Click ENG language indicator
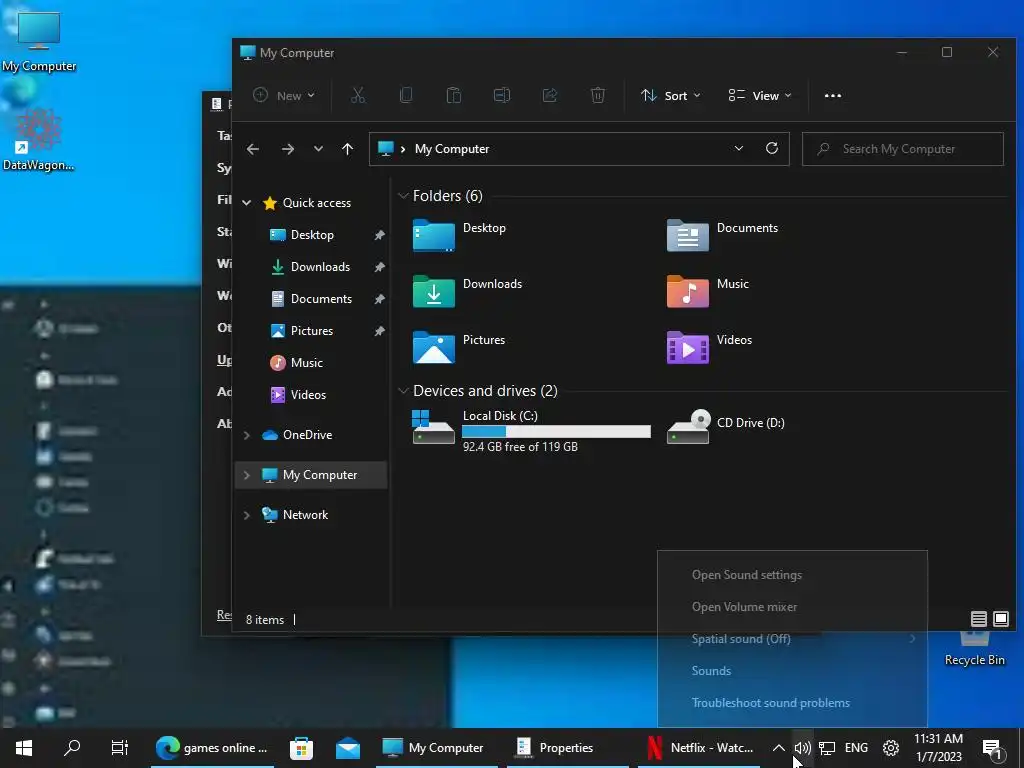This screenshot has width=1024, height=768. 856,748
